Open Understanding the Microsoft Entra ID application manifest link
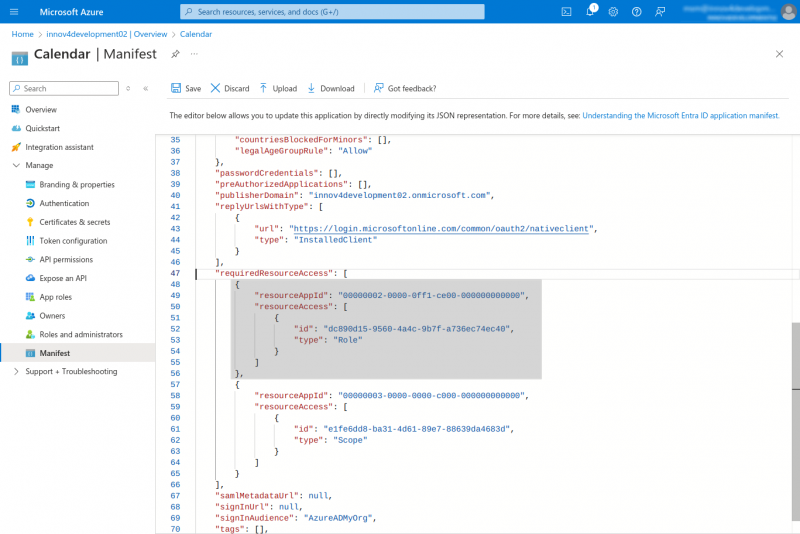 coord(681,116)
